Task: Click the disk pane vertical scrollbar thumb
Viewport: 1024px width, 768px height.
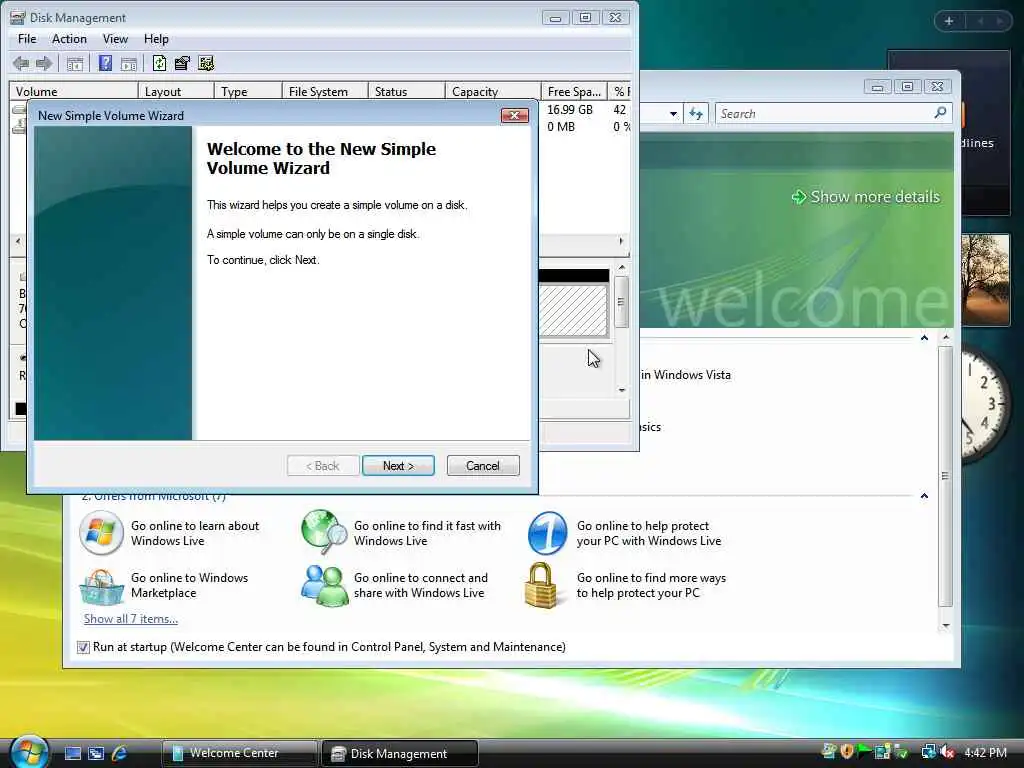Action: 622,302
